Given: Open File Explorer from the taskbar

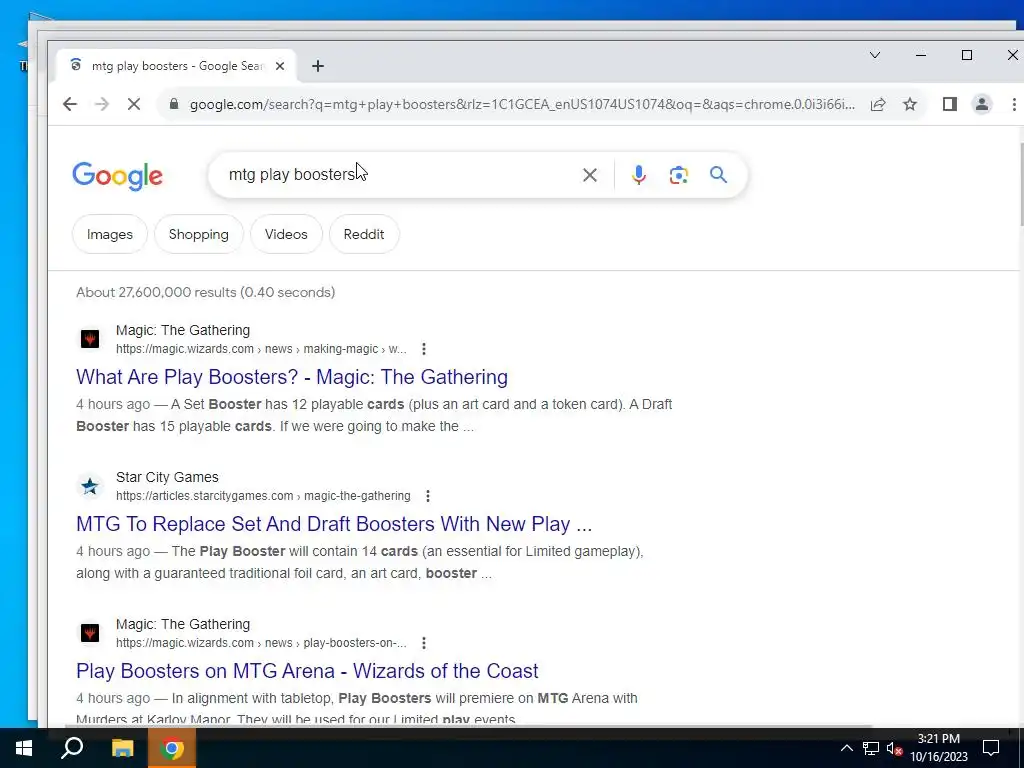Looking at the screenshot, I should coord(122,748).
